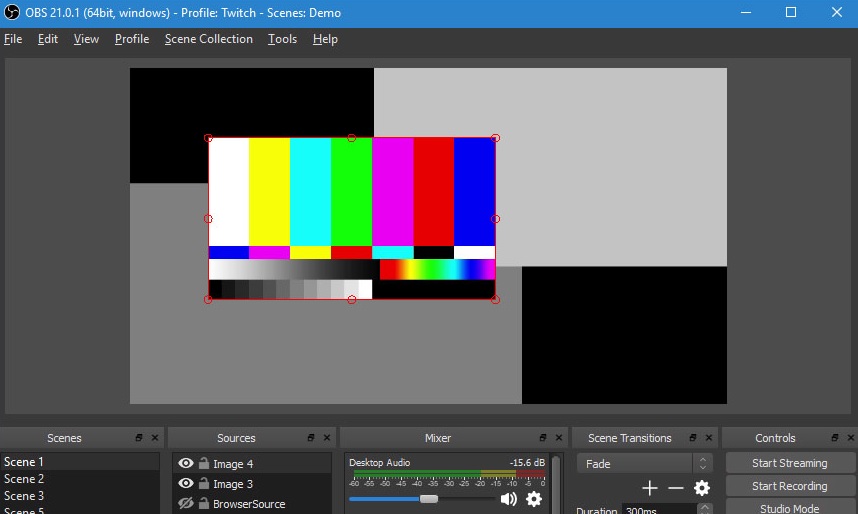Viewport: 858px width, 514px height.
Task: Close the Scenes dock panel
Action: pos(154,438)
